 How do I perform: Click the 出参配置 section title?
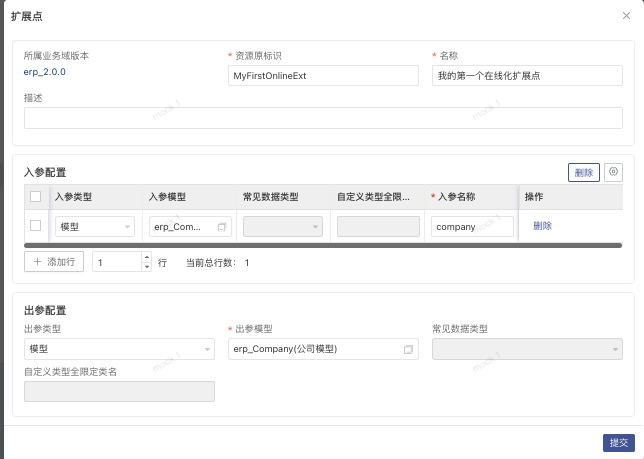pyautogui.click(x=45, y=310)
